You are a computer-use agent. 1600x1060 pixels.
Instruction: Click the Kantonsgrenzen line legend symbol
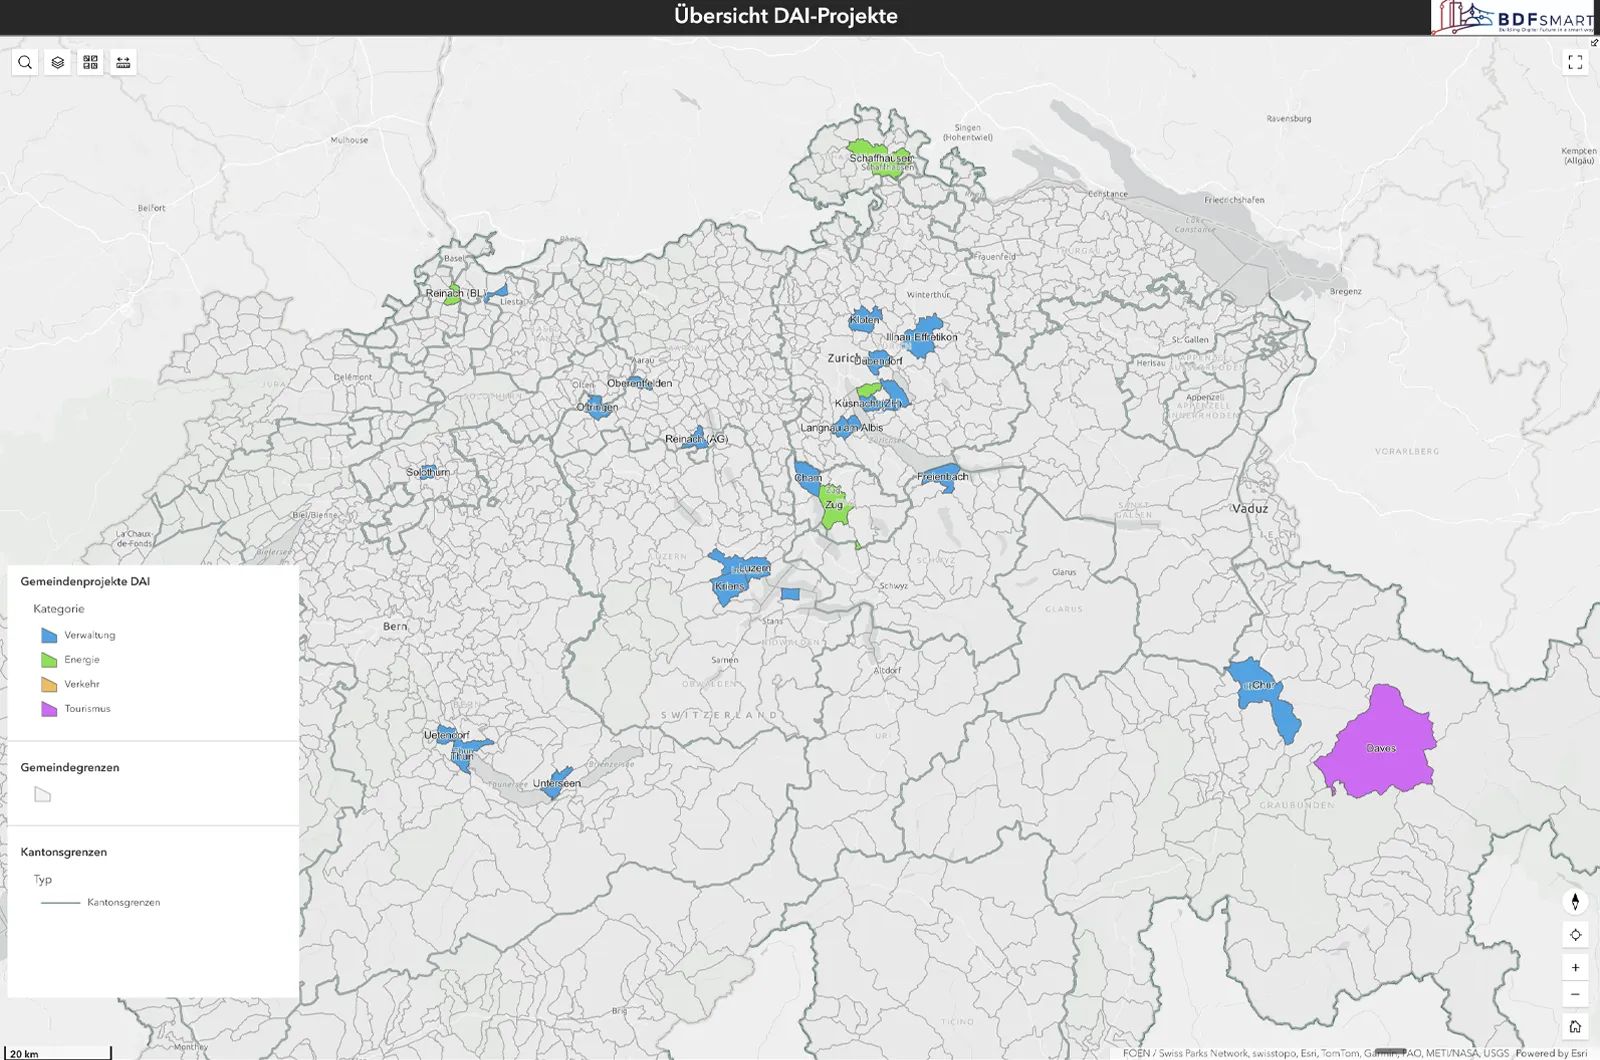pos(60,903)
